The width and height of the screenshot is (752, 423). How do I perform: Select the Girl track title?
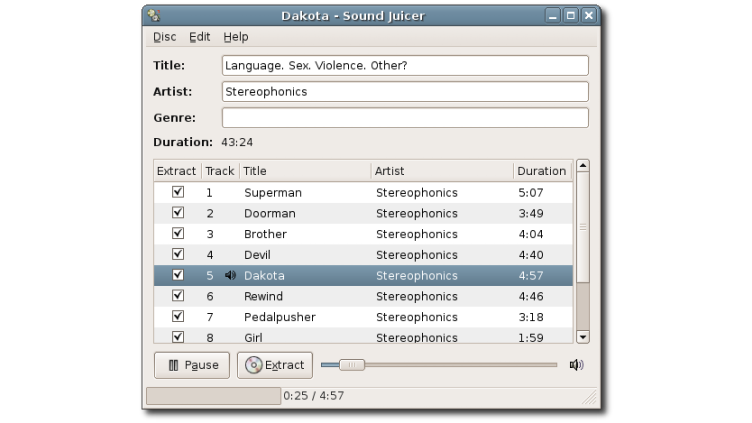tap(253, 338)
